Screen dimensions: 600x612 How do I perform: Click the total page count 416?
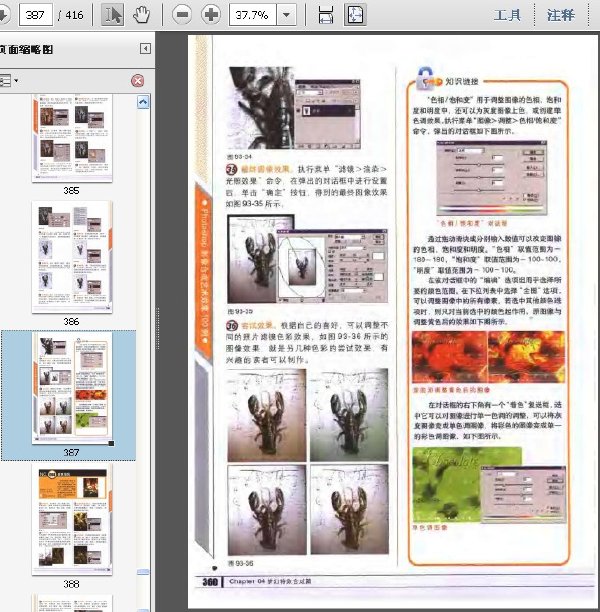click(74, 15)
